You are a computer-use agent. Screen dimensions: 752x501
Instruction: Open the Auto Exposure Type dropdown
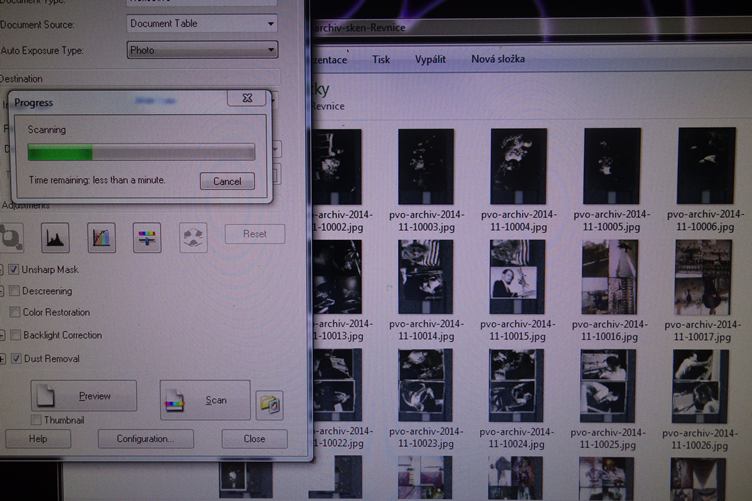click(x=202, y=50)
